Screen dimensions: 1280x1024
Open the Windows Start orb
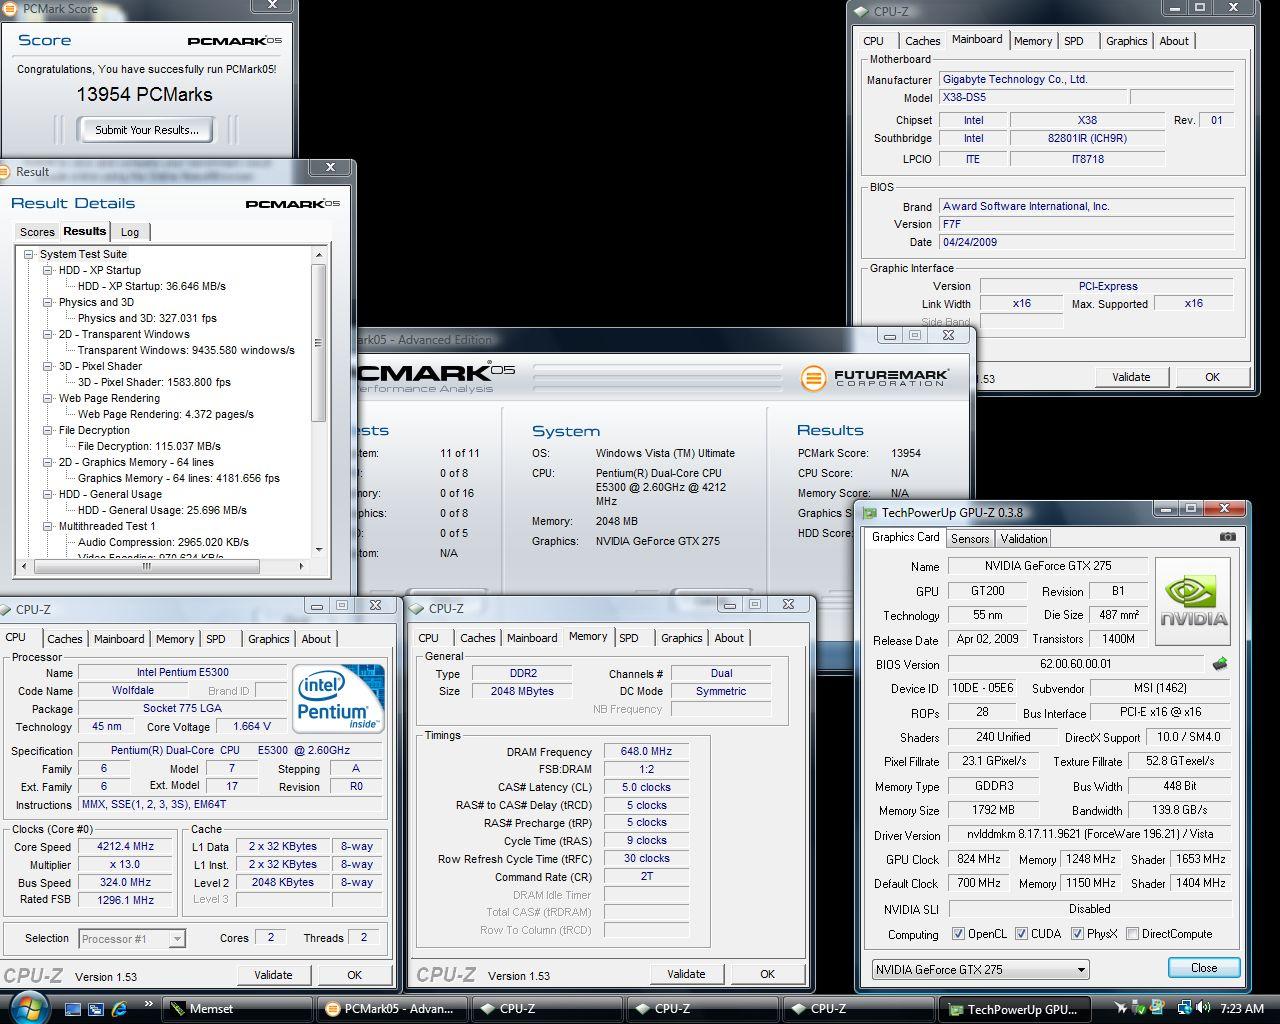click(x=28, y=1008)
